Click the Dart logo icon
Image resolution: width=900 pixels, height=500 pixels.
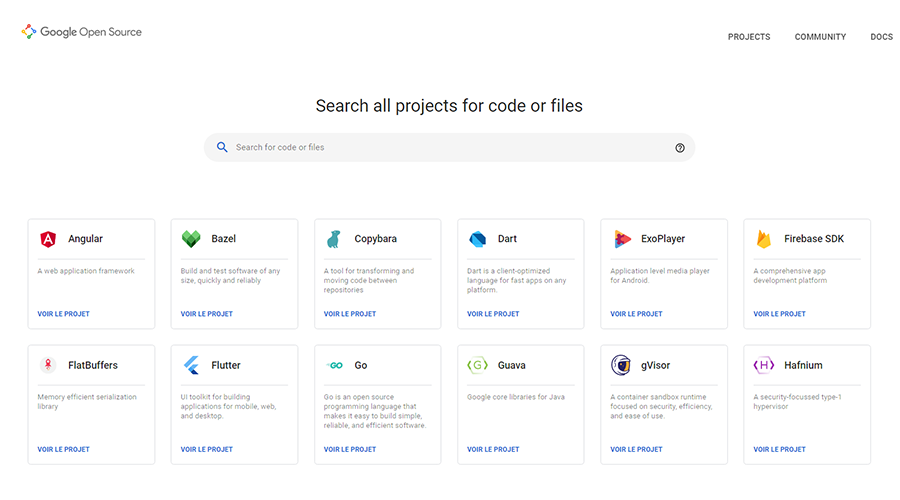pos(478,239)
